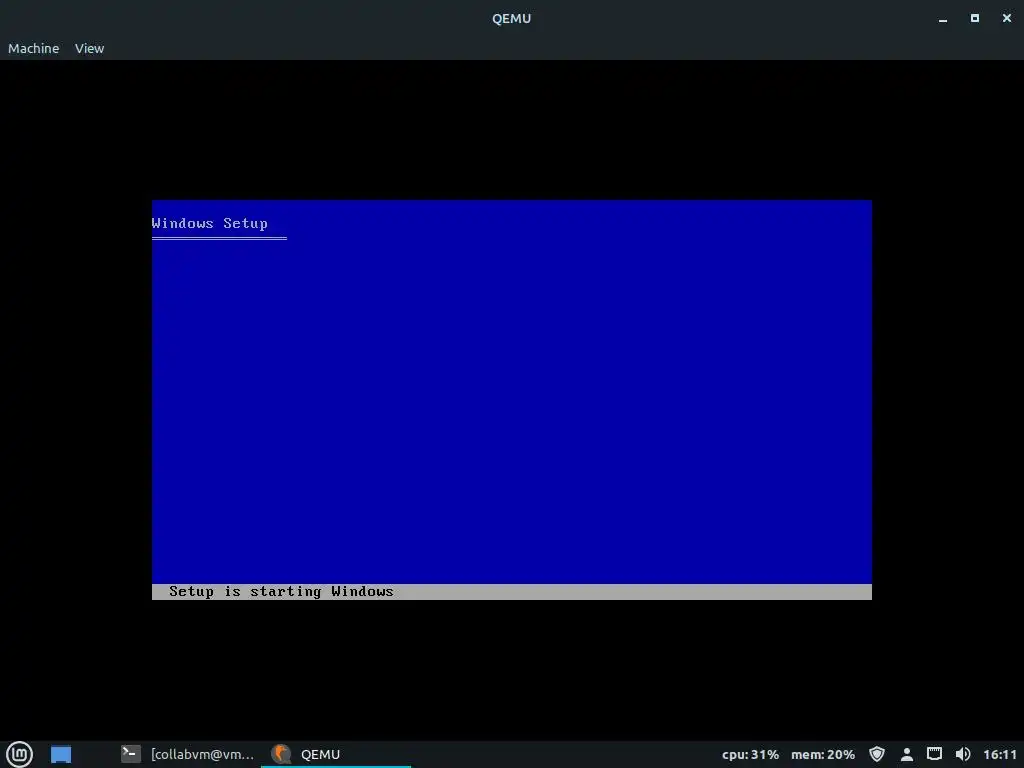Select the QEMU taskbar entry label

pyautogui.click(x=320, y=754)
